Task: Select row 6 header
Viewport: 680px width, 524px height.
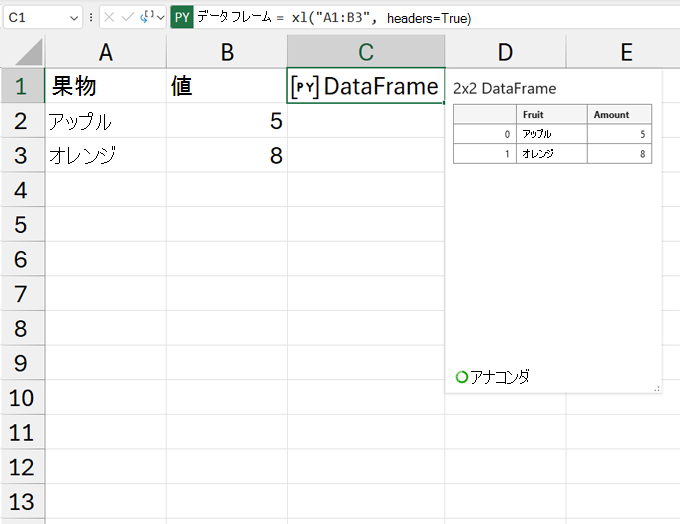Action: (x=22, y=259)
